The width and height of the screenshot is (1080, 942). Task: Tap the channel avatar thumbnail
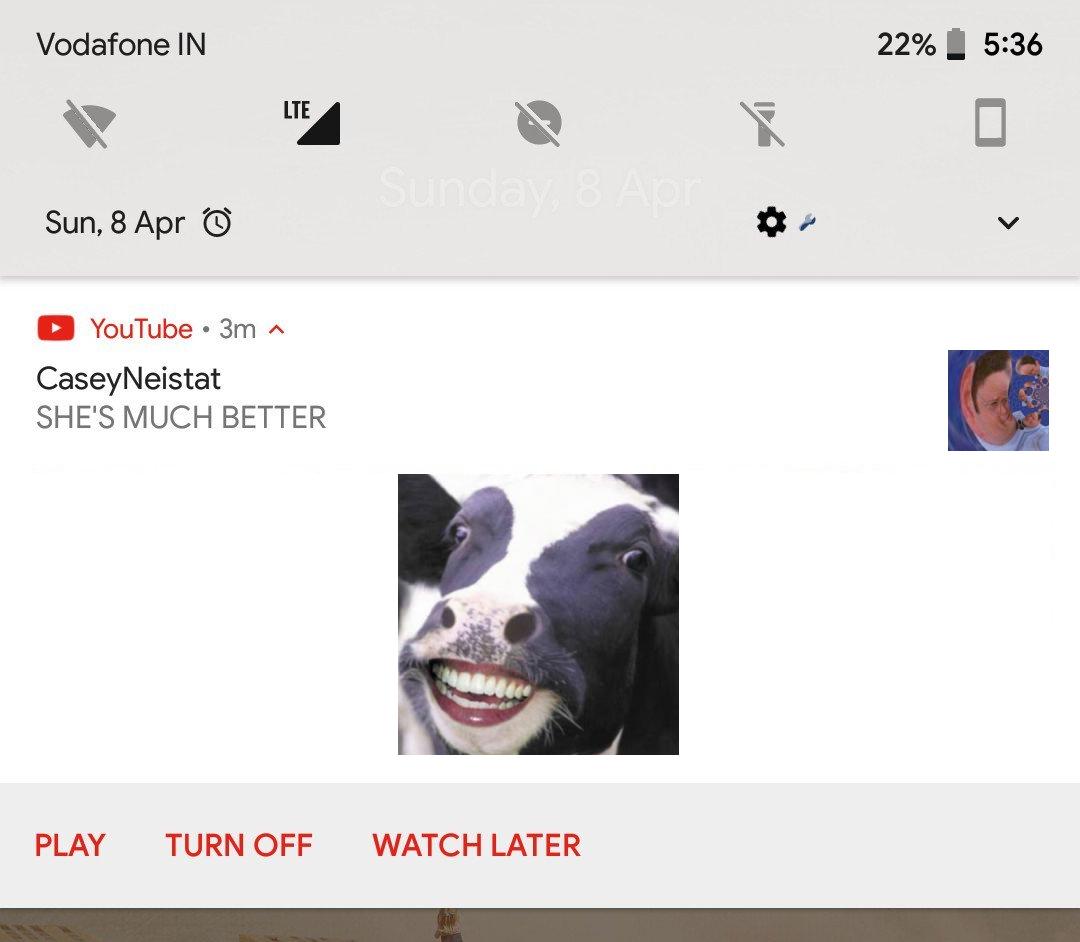click(x=998, y=400)
